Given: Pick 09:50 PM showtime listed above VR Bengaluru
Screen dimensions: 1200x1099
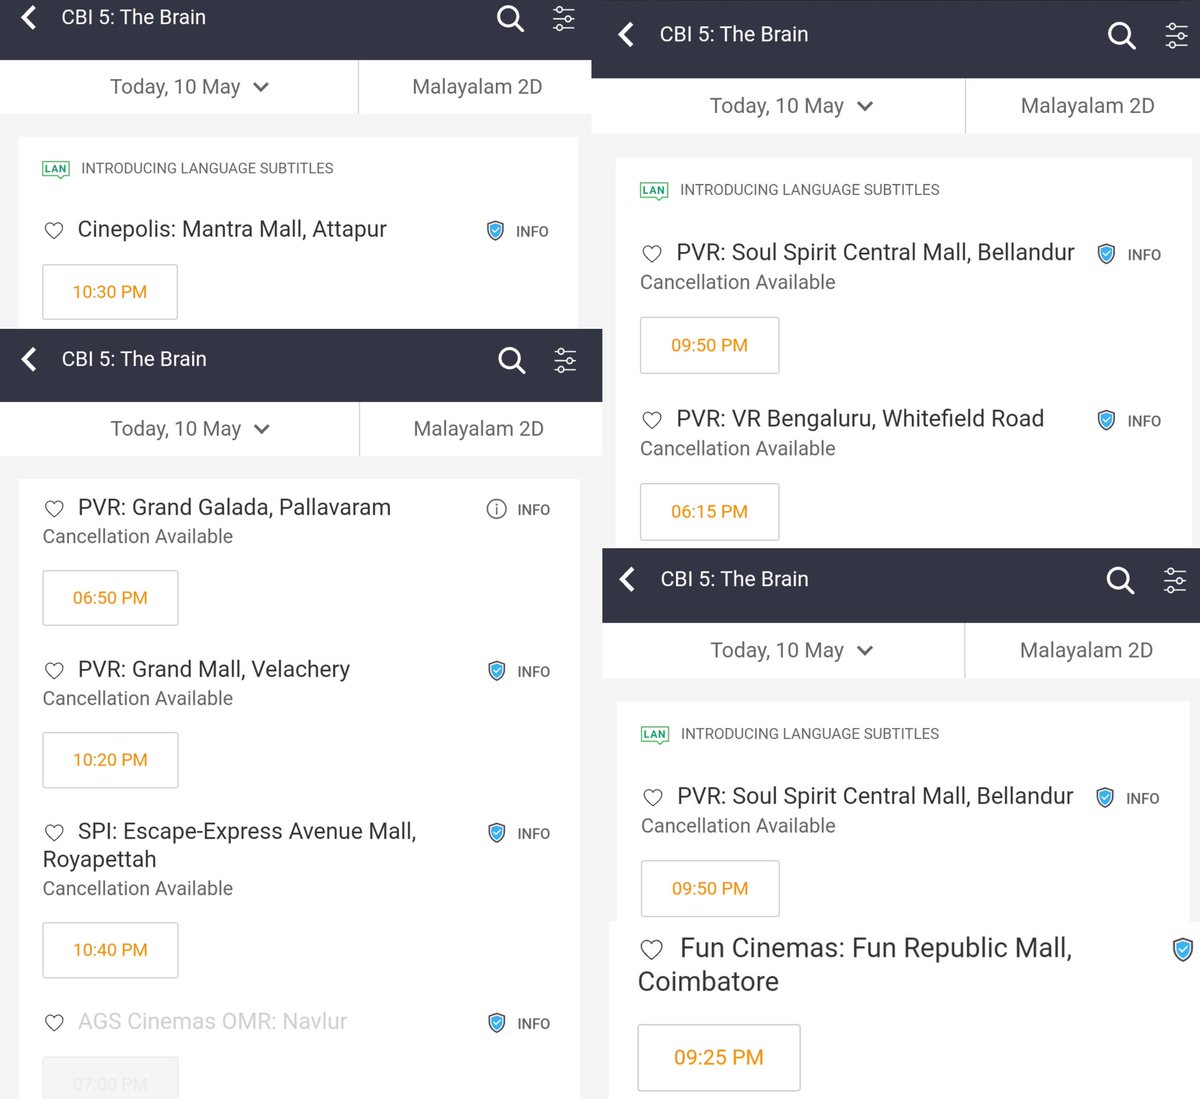Looking at the screenshot, I should (709, 345).
